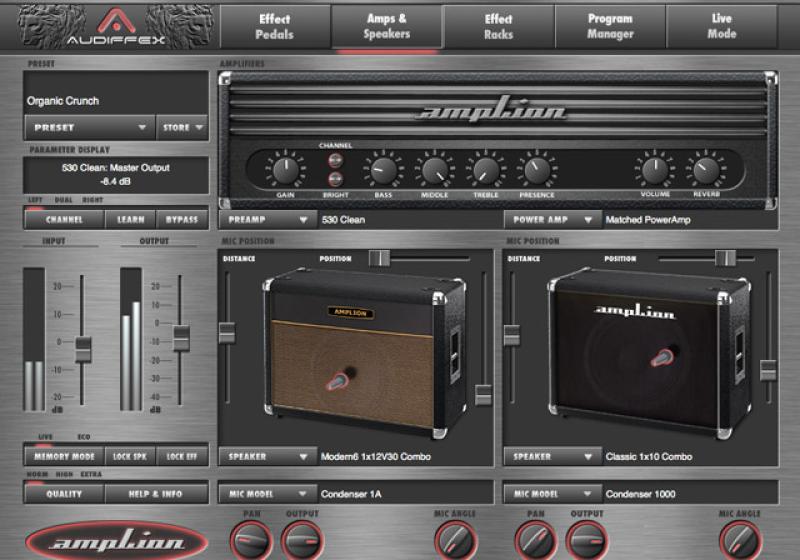The width and height of the screenshot is (800, 560).
Task: Click the vertical slider right of Modern6 cabinet
Action: pos(483,395)
